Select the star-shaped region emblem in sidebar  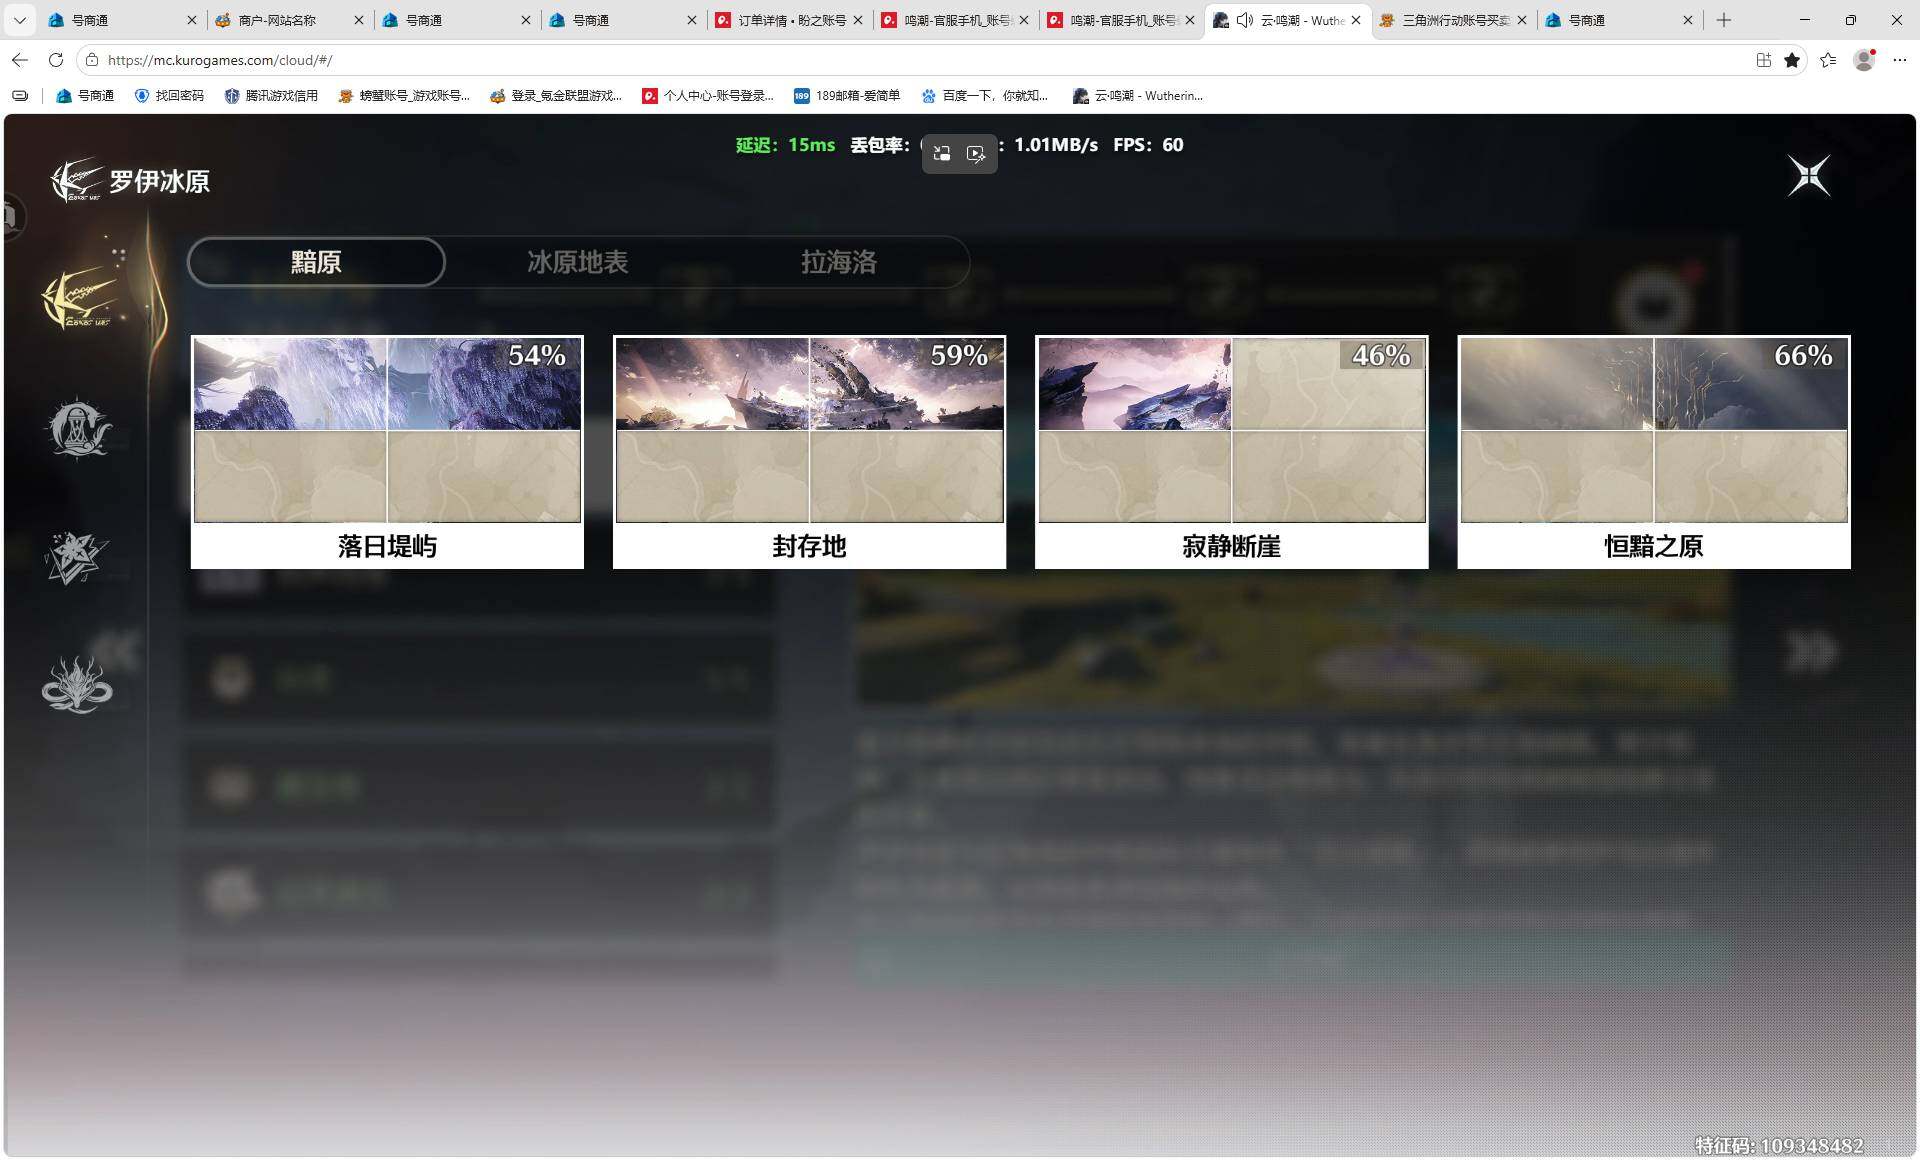76,557
